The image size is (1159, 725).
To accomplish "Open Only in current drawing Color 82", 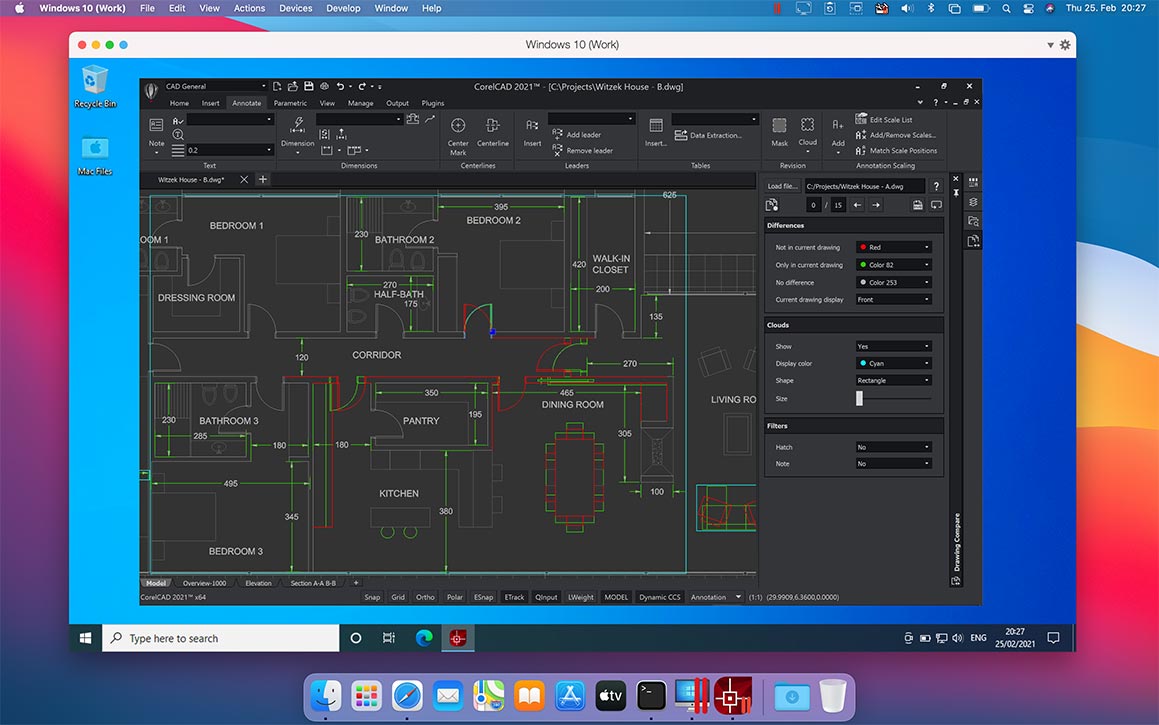I will (893, 265).
